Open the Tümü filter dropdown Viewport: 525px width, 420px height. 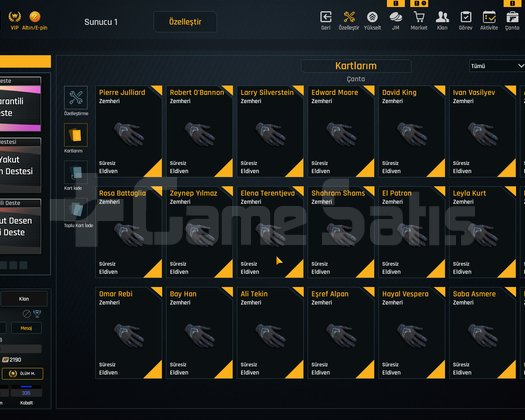point(497,66)
